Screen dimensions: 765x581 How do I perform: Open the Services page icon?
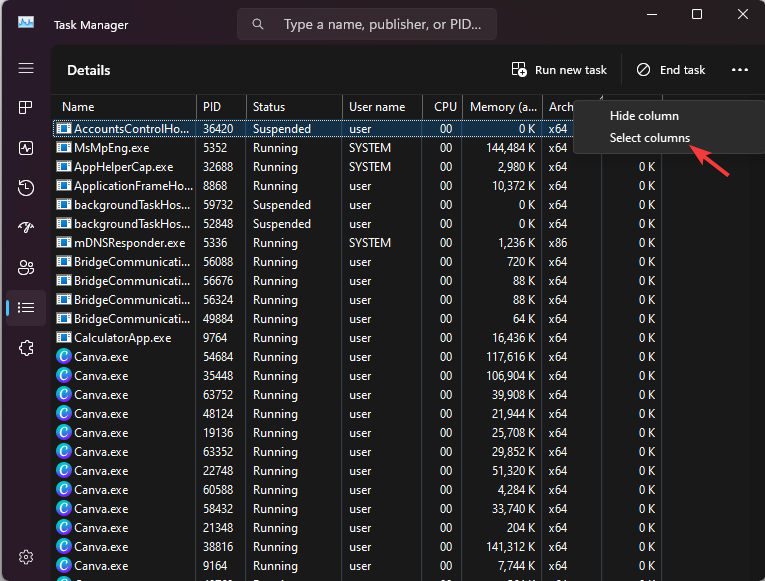coord(26,348)
